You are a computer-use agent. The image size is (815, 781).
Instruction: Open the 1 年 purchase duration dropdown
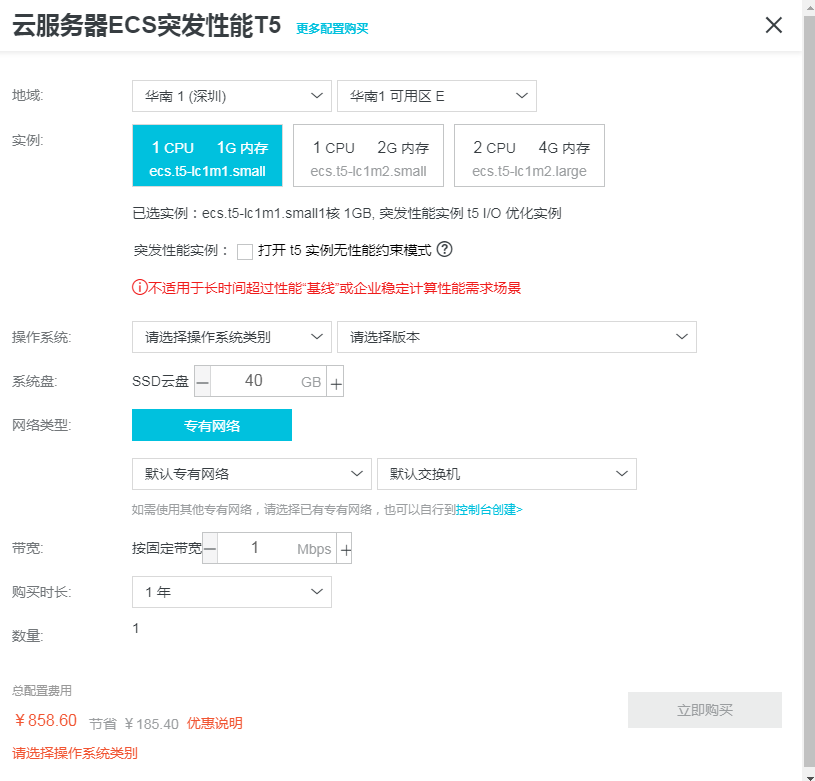232,592
